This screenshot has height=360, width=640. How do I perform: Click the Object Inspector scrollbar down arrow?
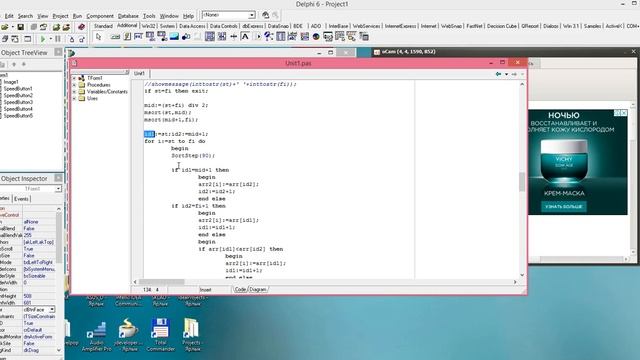pos(58,350)
